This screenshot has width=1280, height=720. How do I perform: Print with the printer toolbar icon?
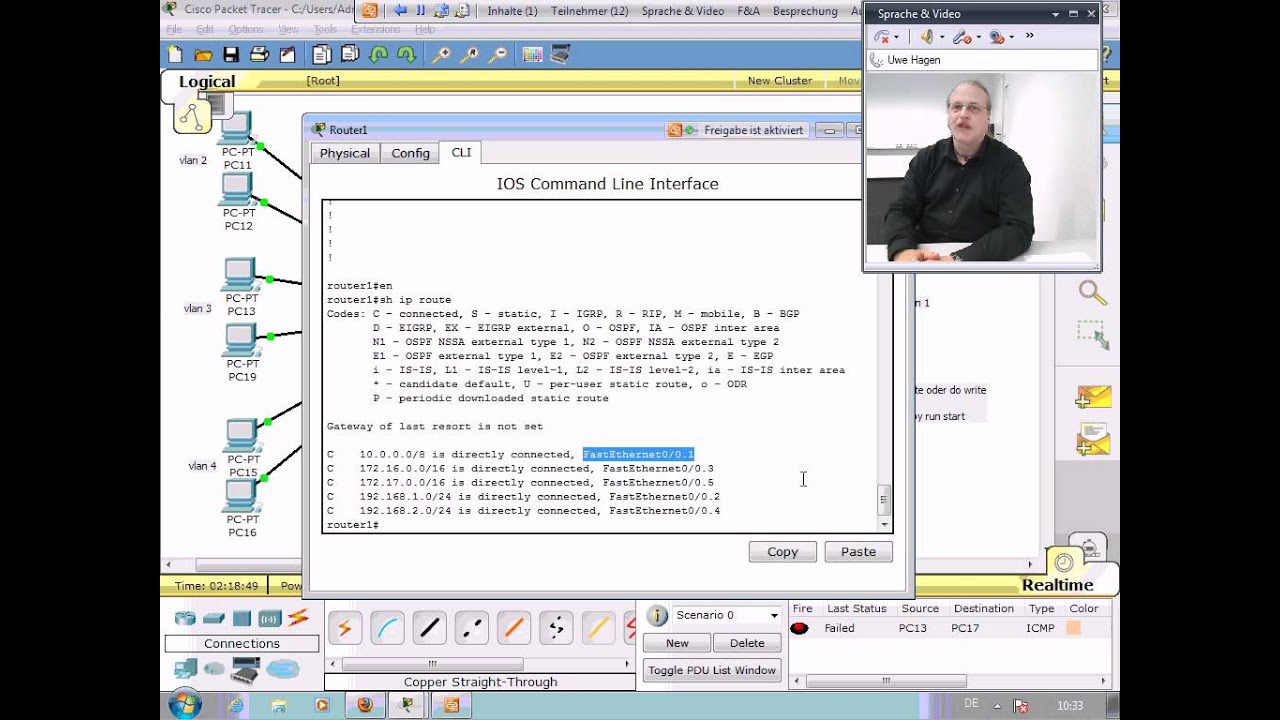tap(259, 55)
